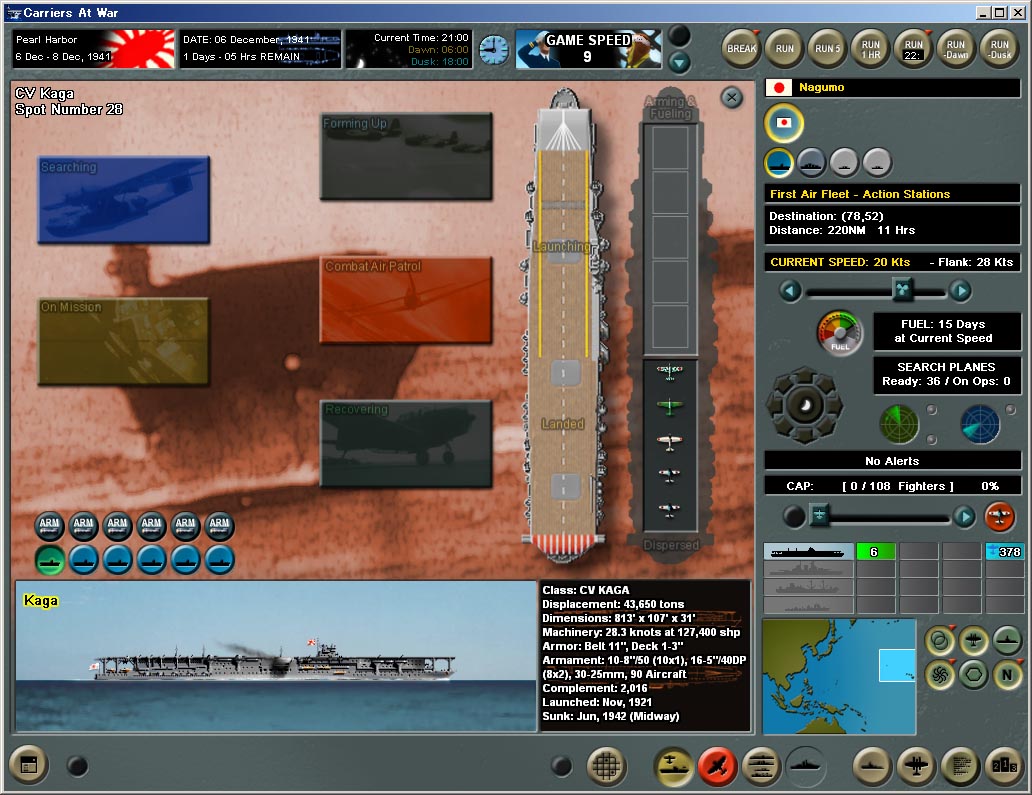Click the red aircraft strike button
The image size is (1032, 795).
tap(717, 765)
